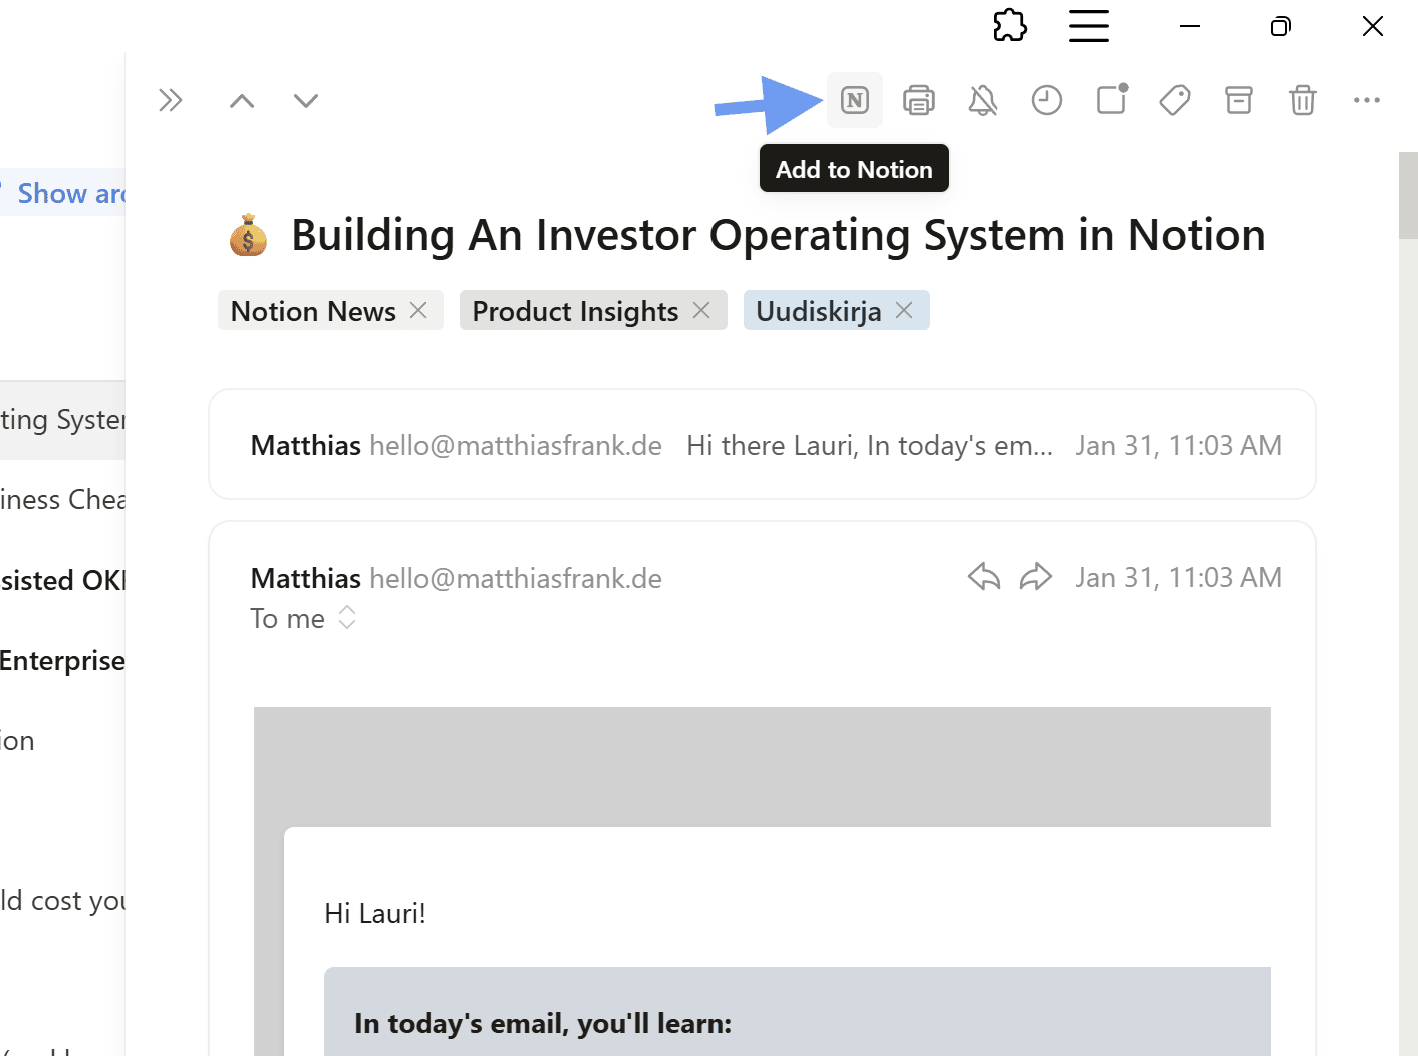The image size is (1418, 1056).
Task: Collapse the pane with the double chevron
Action: point(171,100)
